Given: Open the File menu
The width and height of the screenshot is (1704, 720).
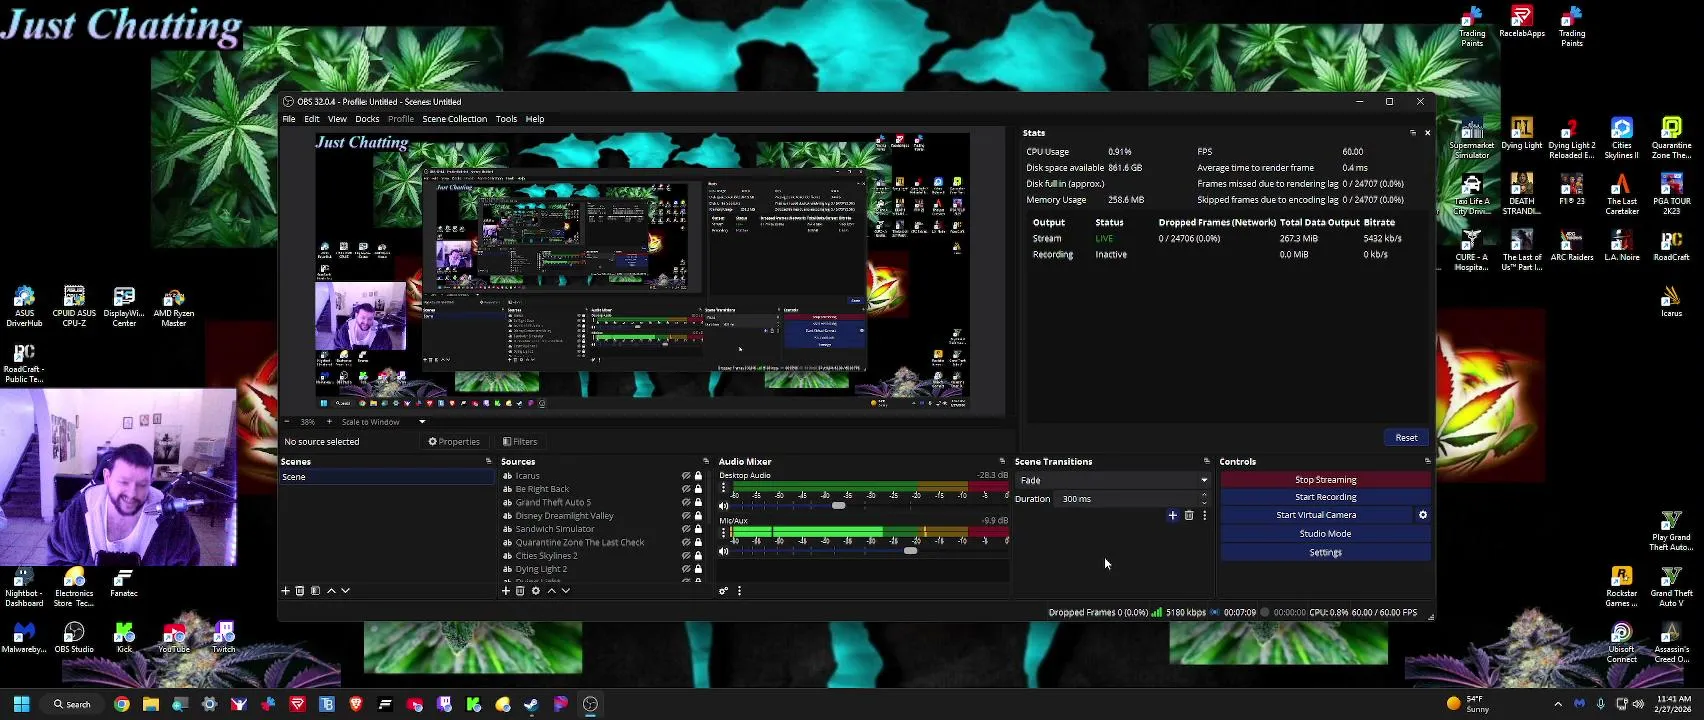Looking at the screenshot, I should [x=289, y=119].
